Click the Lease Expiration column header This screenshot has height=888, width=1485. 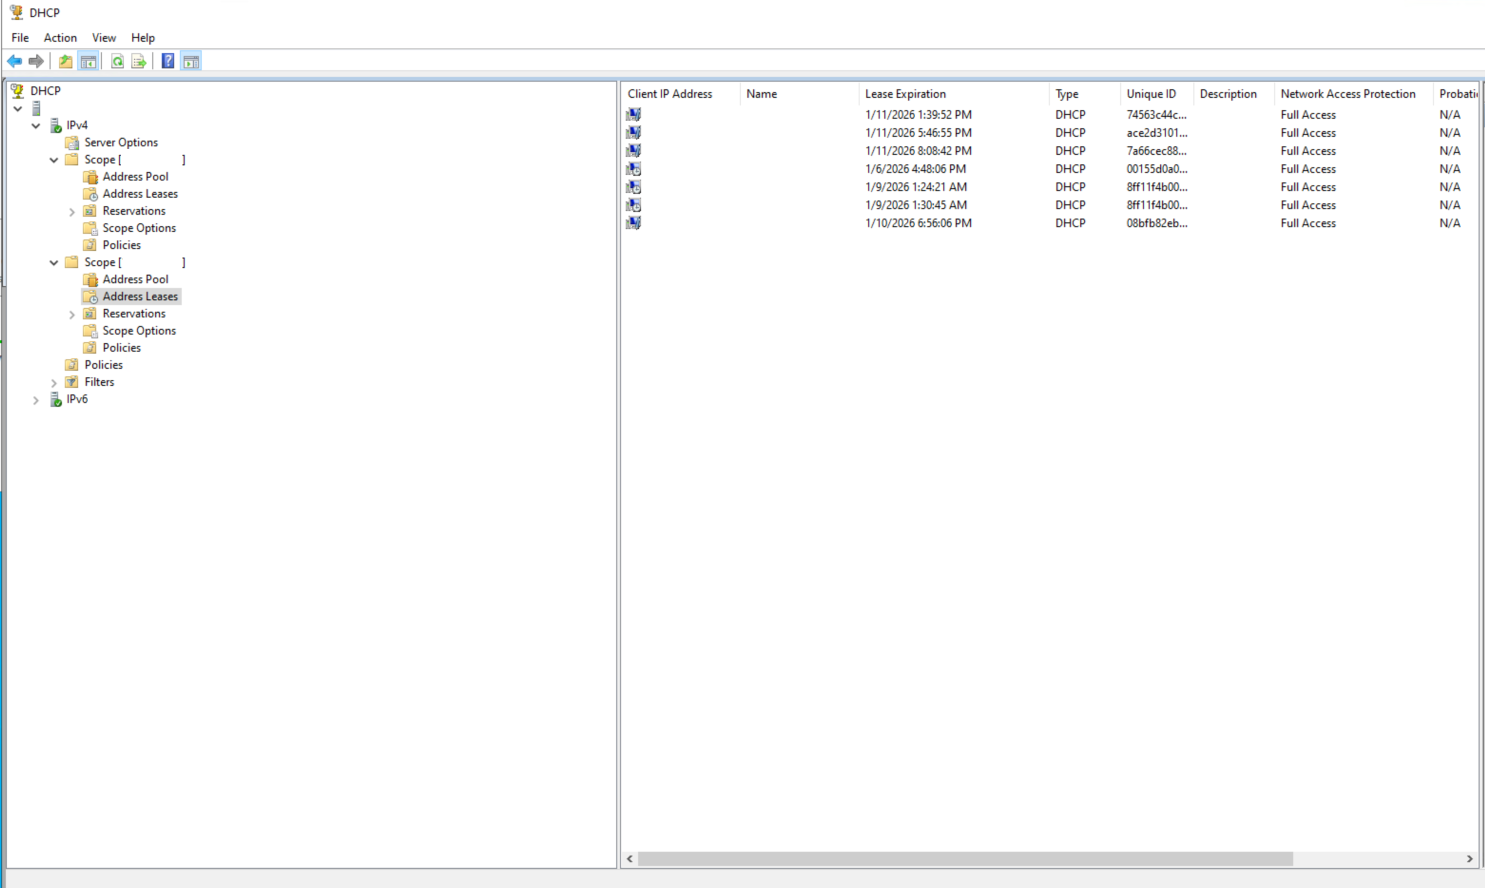pyautogui.click(x=905, y=93)
